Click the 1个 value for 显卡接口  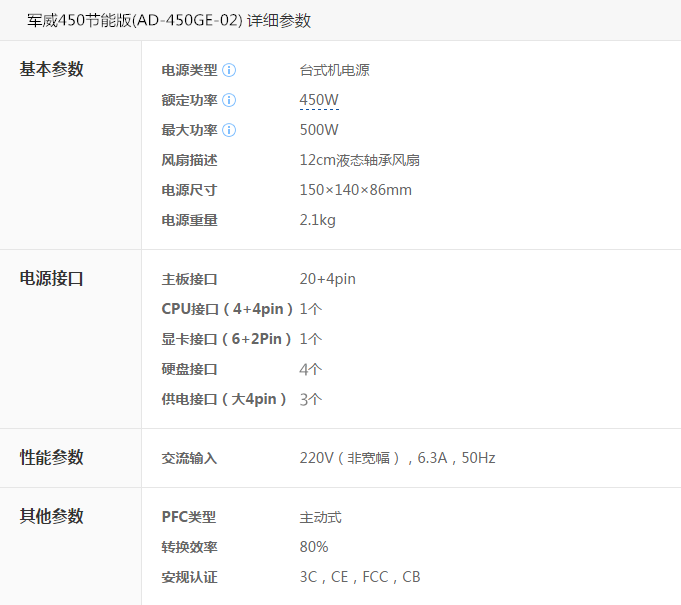point(311,339)
